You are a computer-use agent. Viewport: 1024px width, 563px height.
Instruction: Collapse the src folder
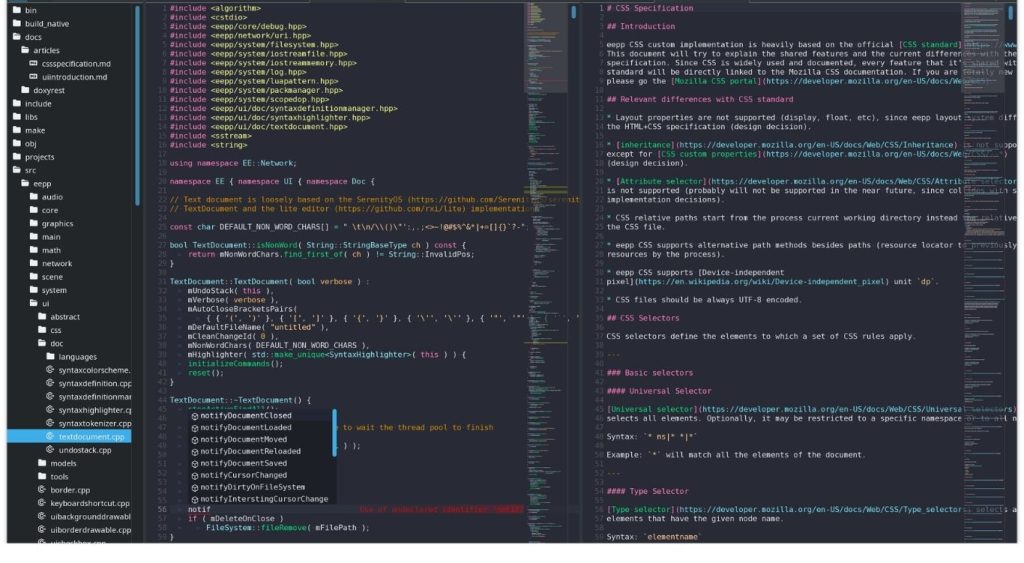coord(17,170)
